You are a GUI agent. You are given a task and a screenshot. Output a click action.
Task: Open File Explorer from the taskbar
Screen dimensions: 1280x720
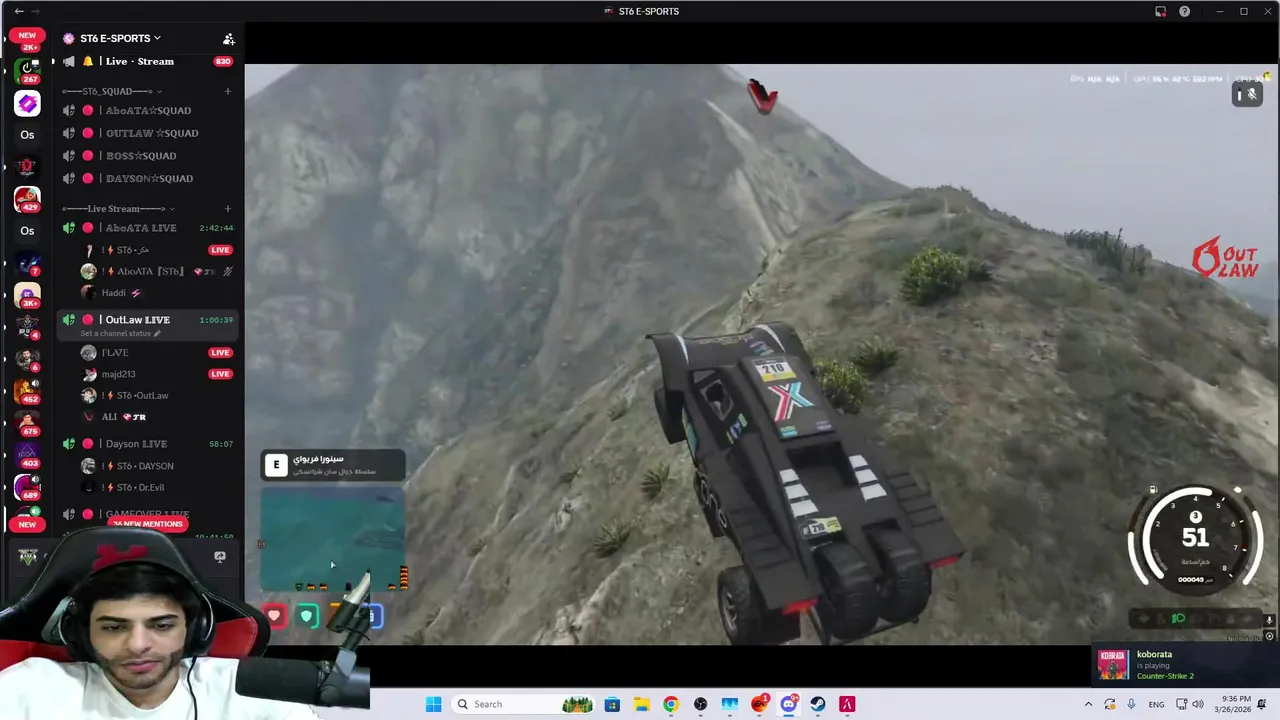coord(641,704)
